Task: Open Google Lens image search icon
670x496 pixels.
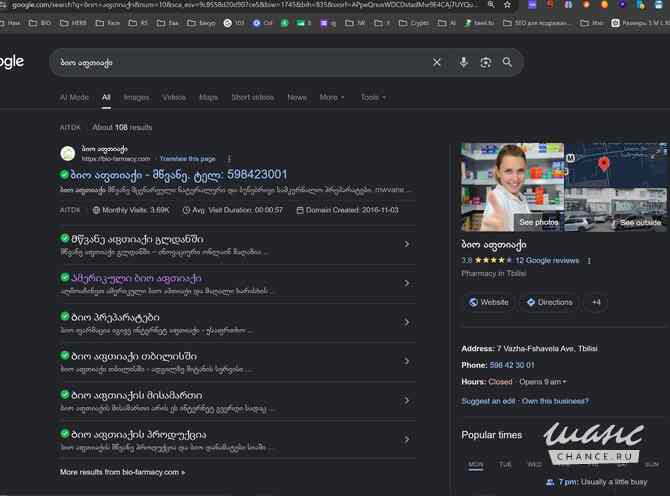Action: [485, 63]
